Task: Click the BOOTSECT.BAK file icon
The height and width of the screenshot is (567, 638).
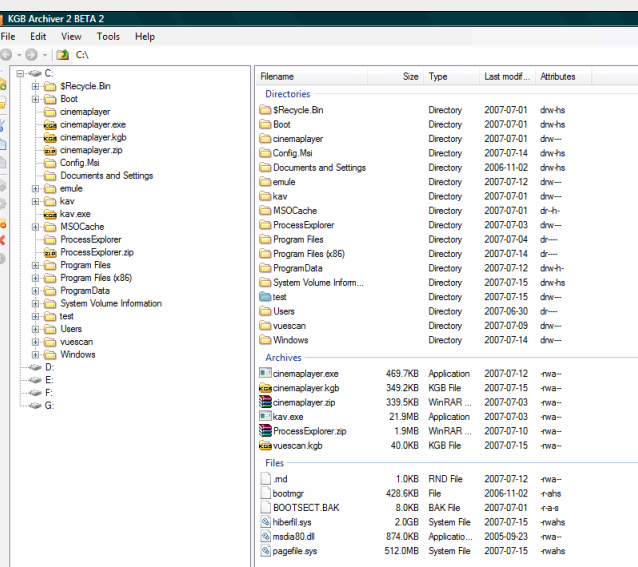Action: pos(265,508)
